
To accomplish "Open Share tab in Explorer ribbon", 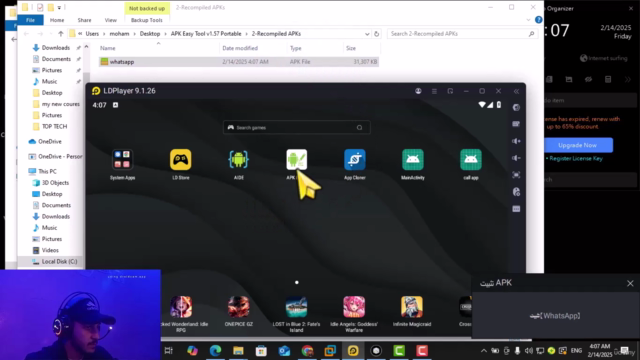I will tap(84, 20).
